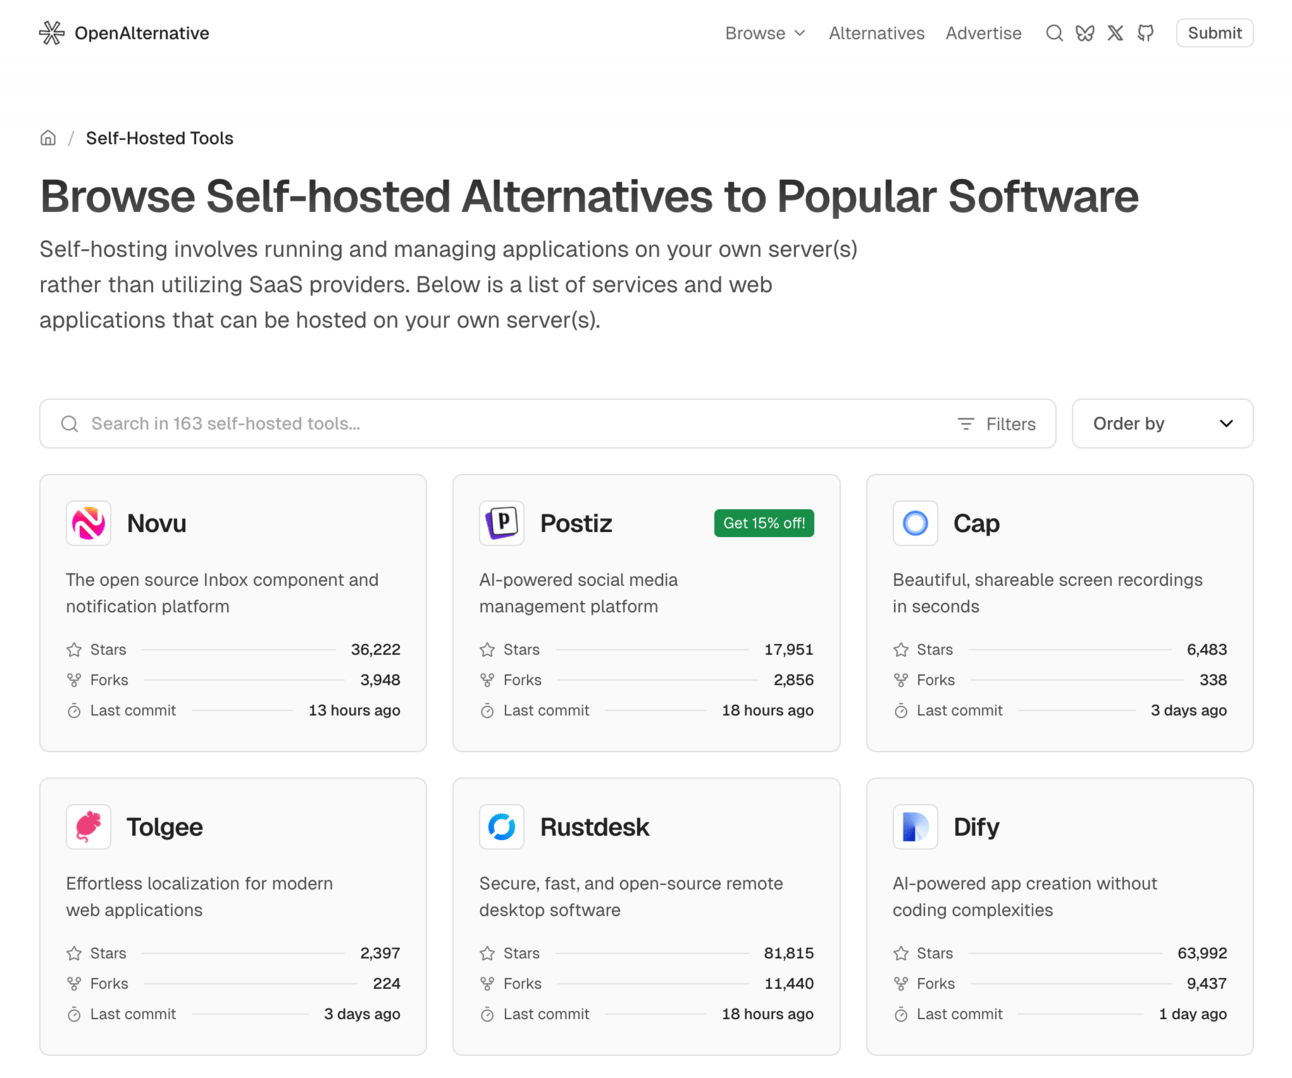Click the OpenAlternative snowflake logo icon
The image size is (1292, 1078).
[52, 33]
